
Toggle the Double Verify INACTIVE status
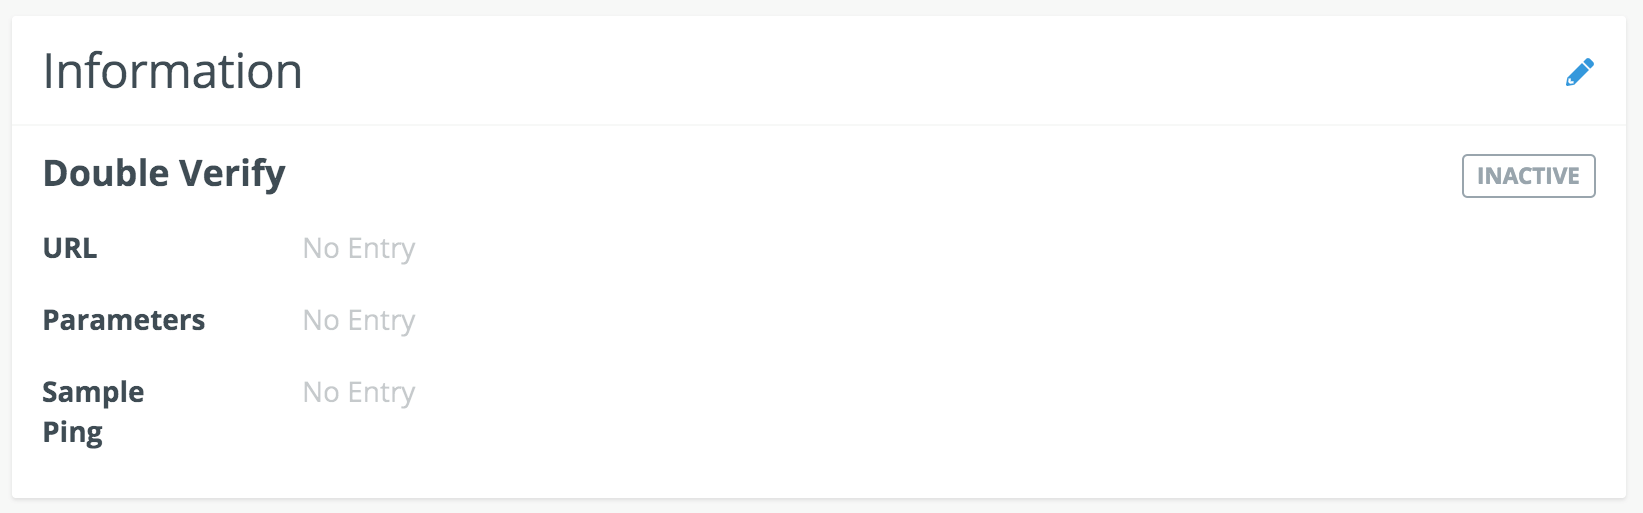(1528, 176)
